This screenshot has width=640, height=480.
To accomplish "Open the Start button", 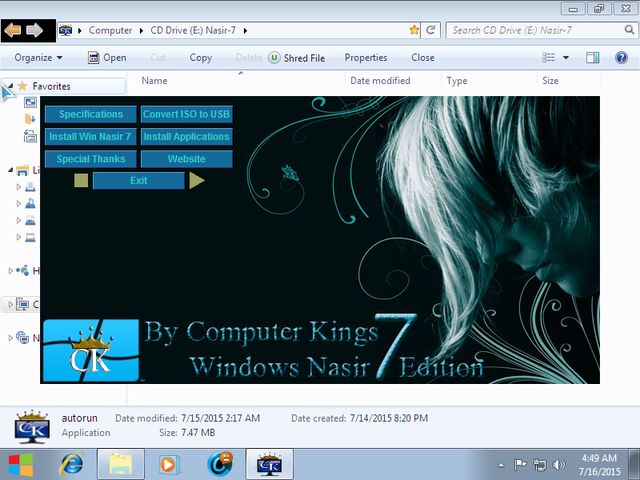I will [21, 464].
